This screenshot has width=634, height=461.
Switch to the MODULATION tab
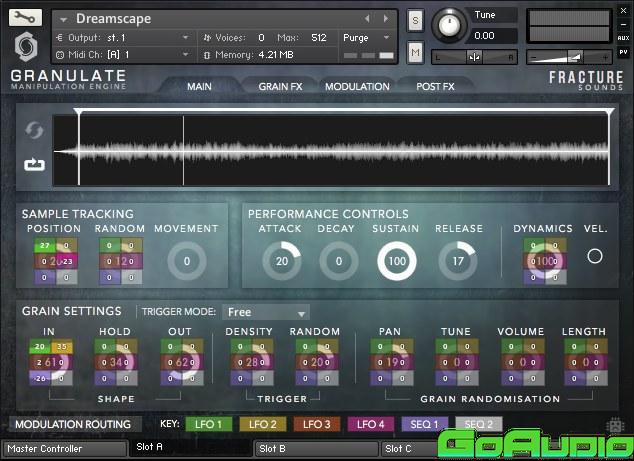pyautogui.click(x=357, y=87)
